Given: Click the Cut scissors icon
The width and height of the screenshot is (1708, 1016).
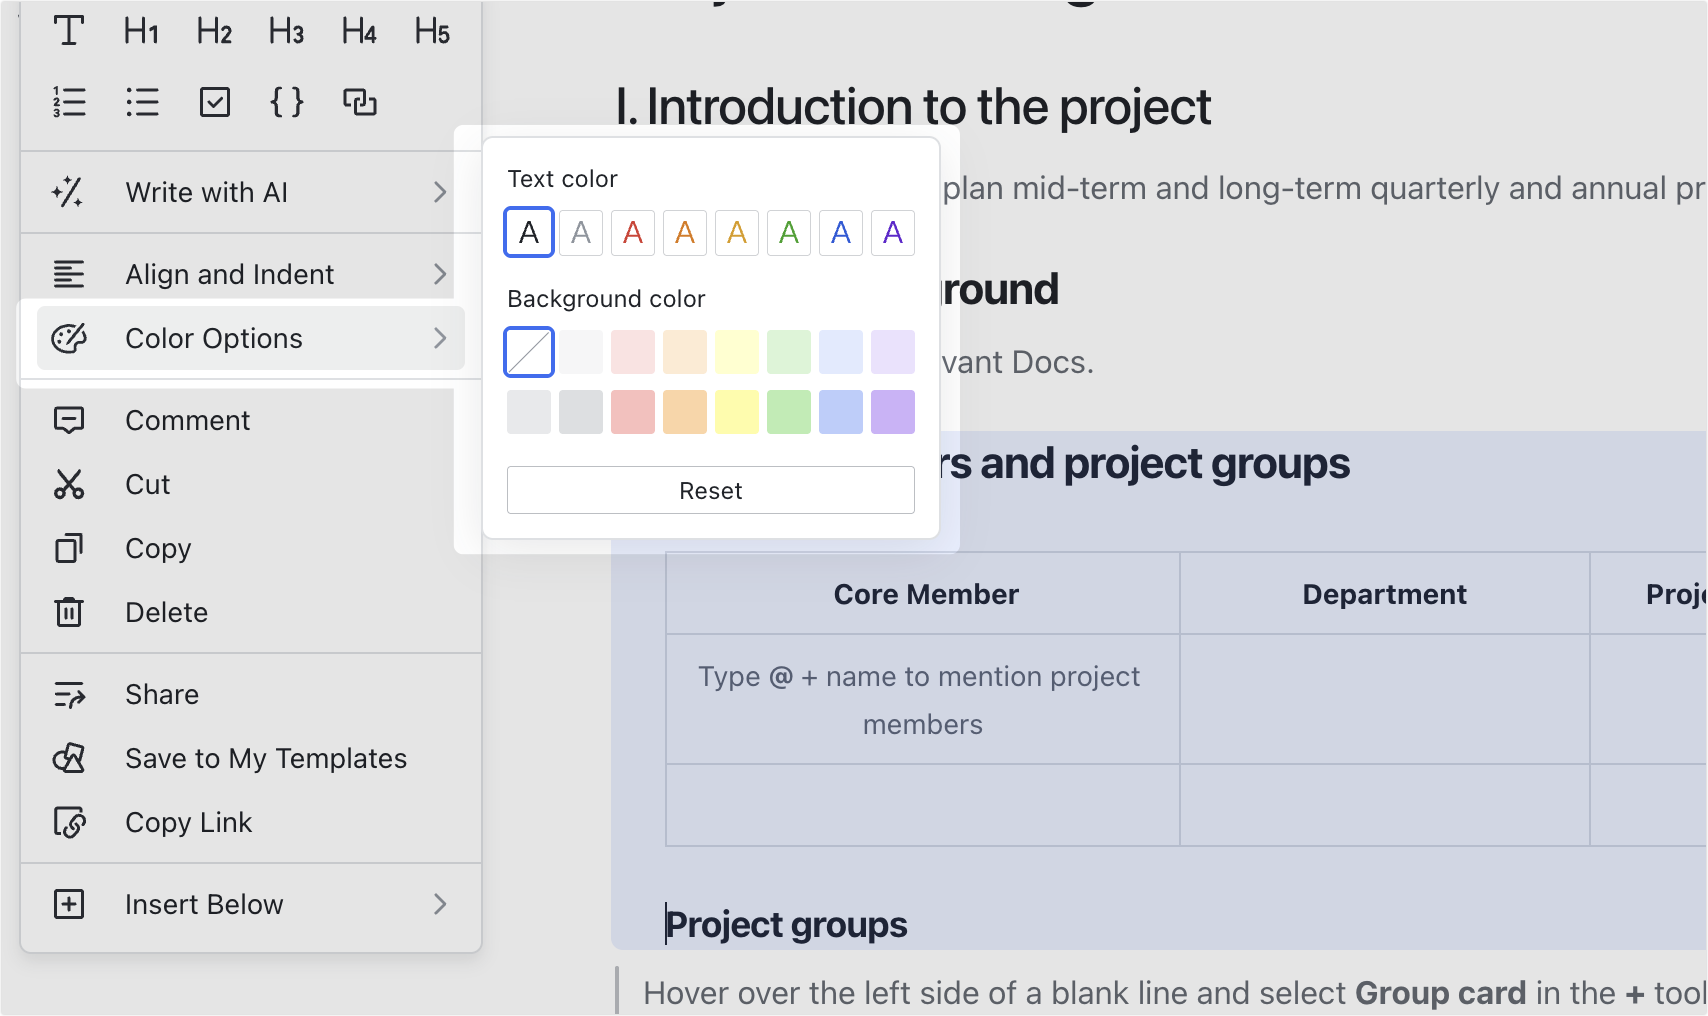Looking at the screenshot, I should (69, 484).
